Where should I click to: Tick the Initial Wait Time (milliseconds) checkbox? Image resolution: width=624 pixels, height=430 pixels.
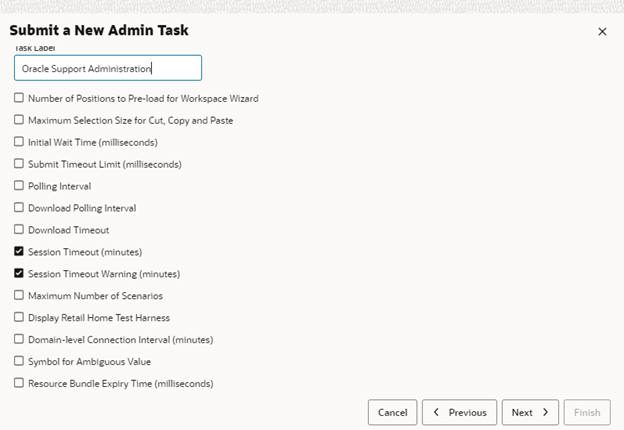pyautogui.click(x=19, y=142)
